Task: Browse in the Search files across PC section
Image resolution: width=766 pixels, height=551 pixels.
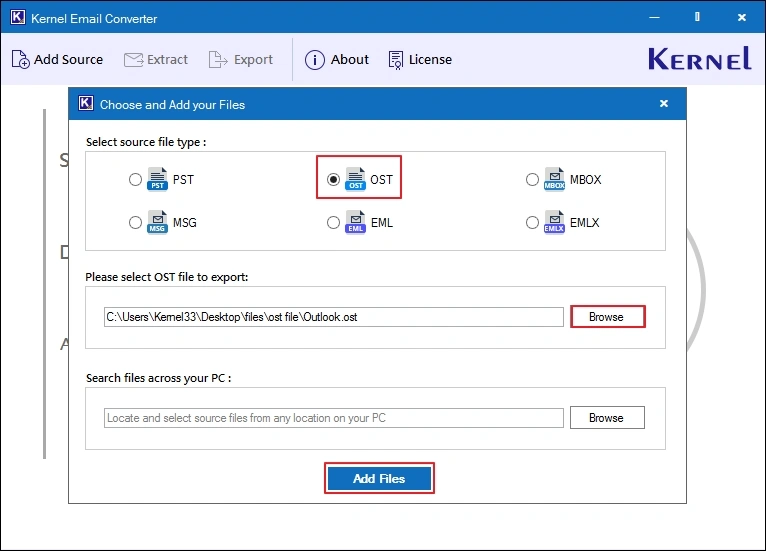Action: point(607,418)
